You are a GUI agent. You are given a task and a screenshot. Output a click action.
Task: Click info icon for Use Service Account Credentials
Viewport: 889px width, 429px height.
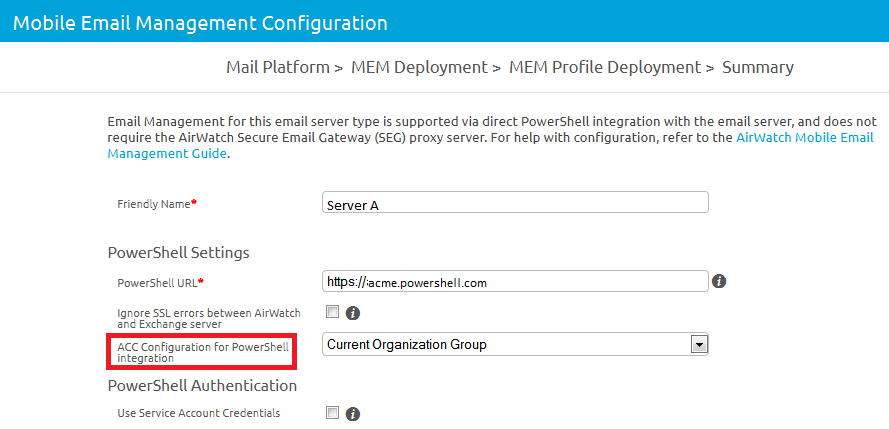click(x=353, y=414)
